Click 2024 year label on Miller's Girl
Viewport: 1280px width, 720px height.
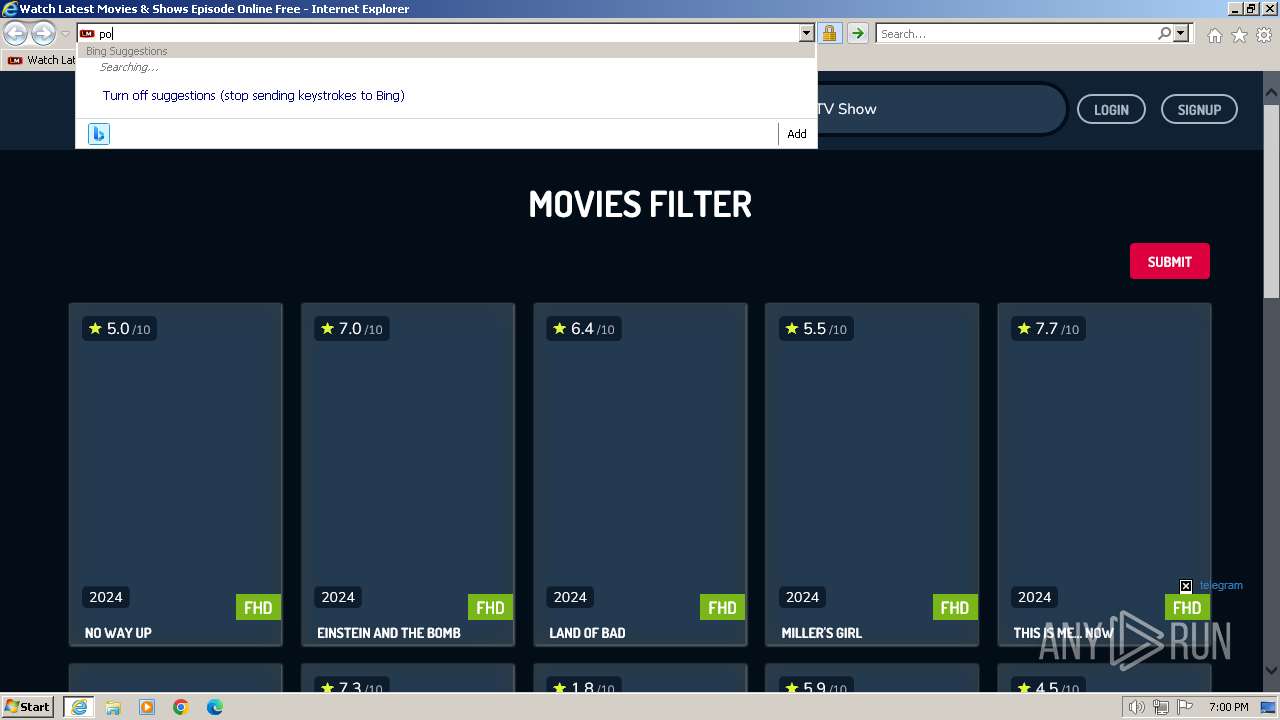[802, 597]
